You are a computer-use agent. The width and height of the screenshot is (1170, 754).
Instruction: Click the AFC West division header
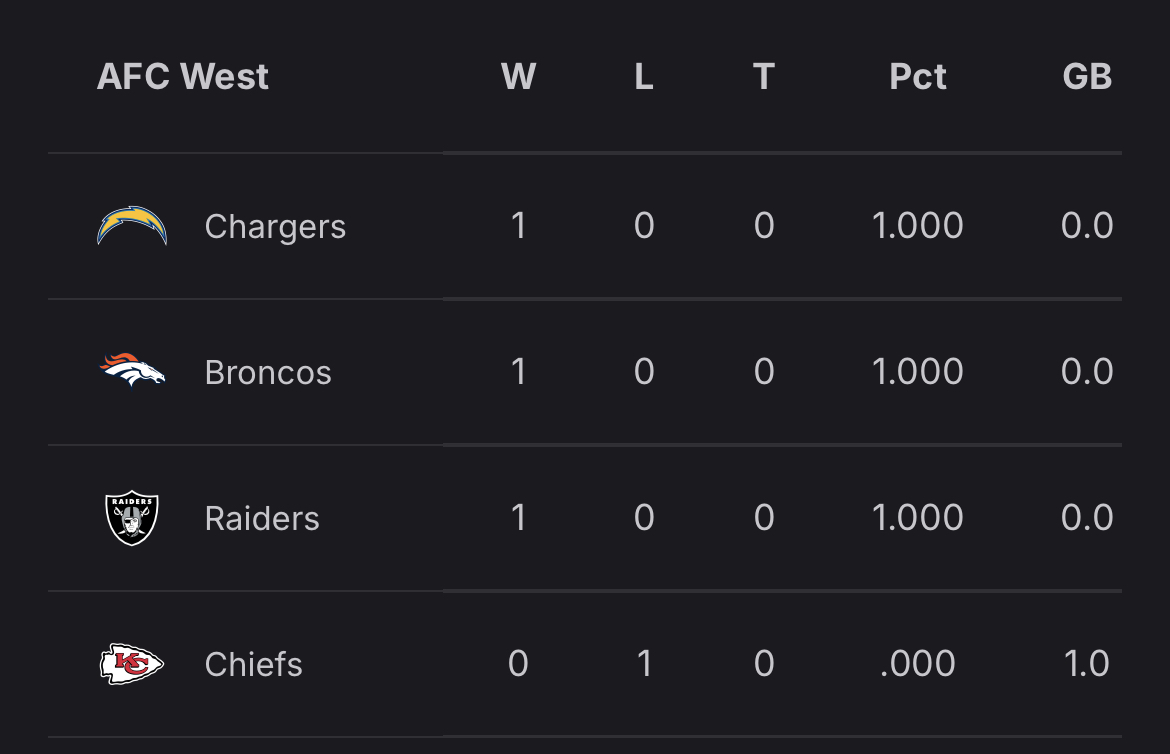pos(183,77)
